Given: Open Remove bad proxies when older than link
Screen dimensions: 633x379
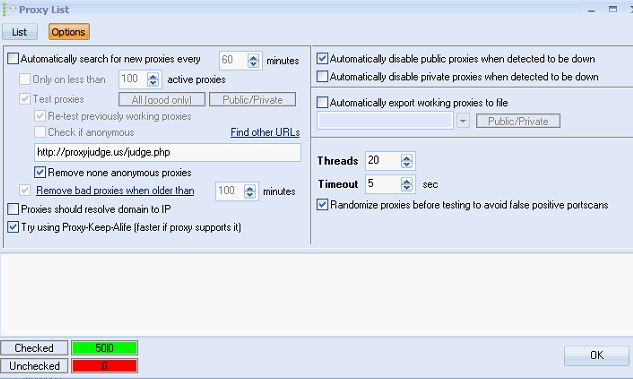Looking at the screenshot, I should [115, 191].
